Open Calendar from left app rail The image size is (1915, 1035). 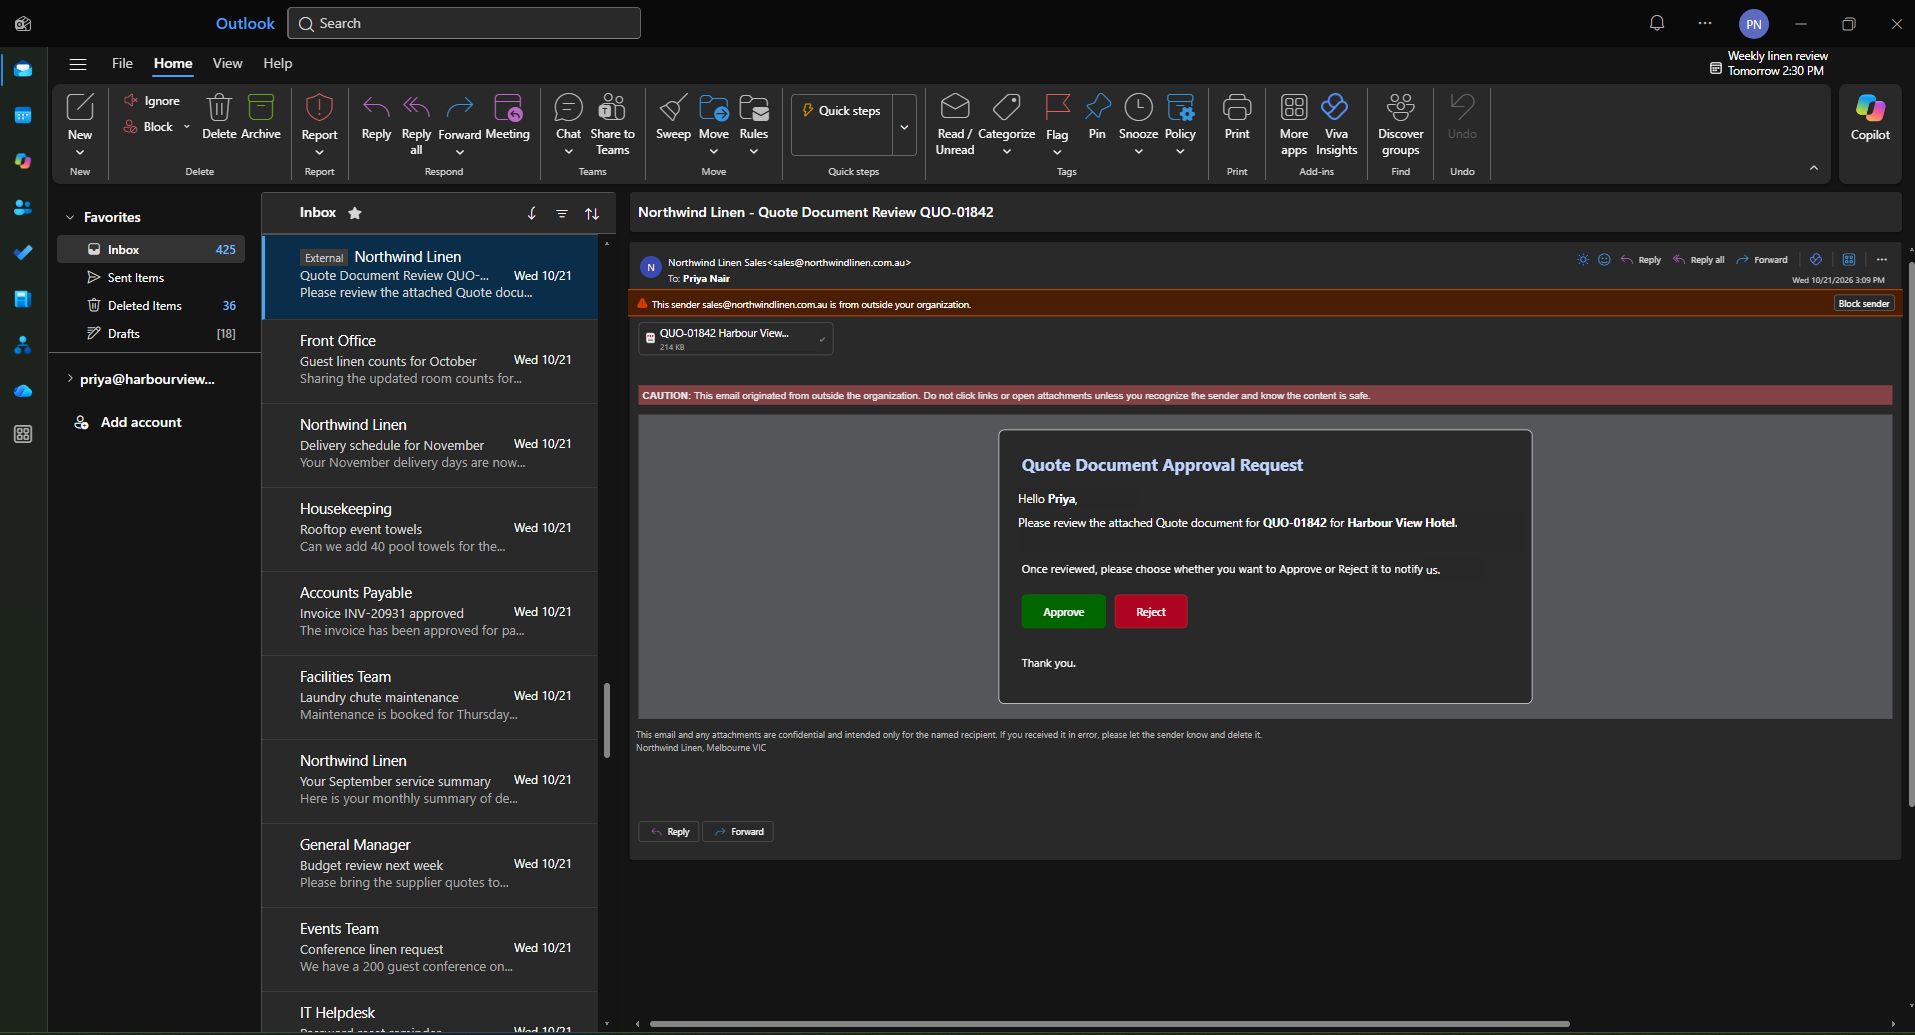pos(23,115)
